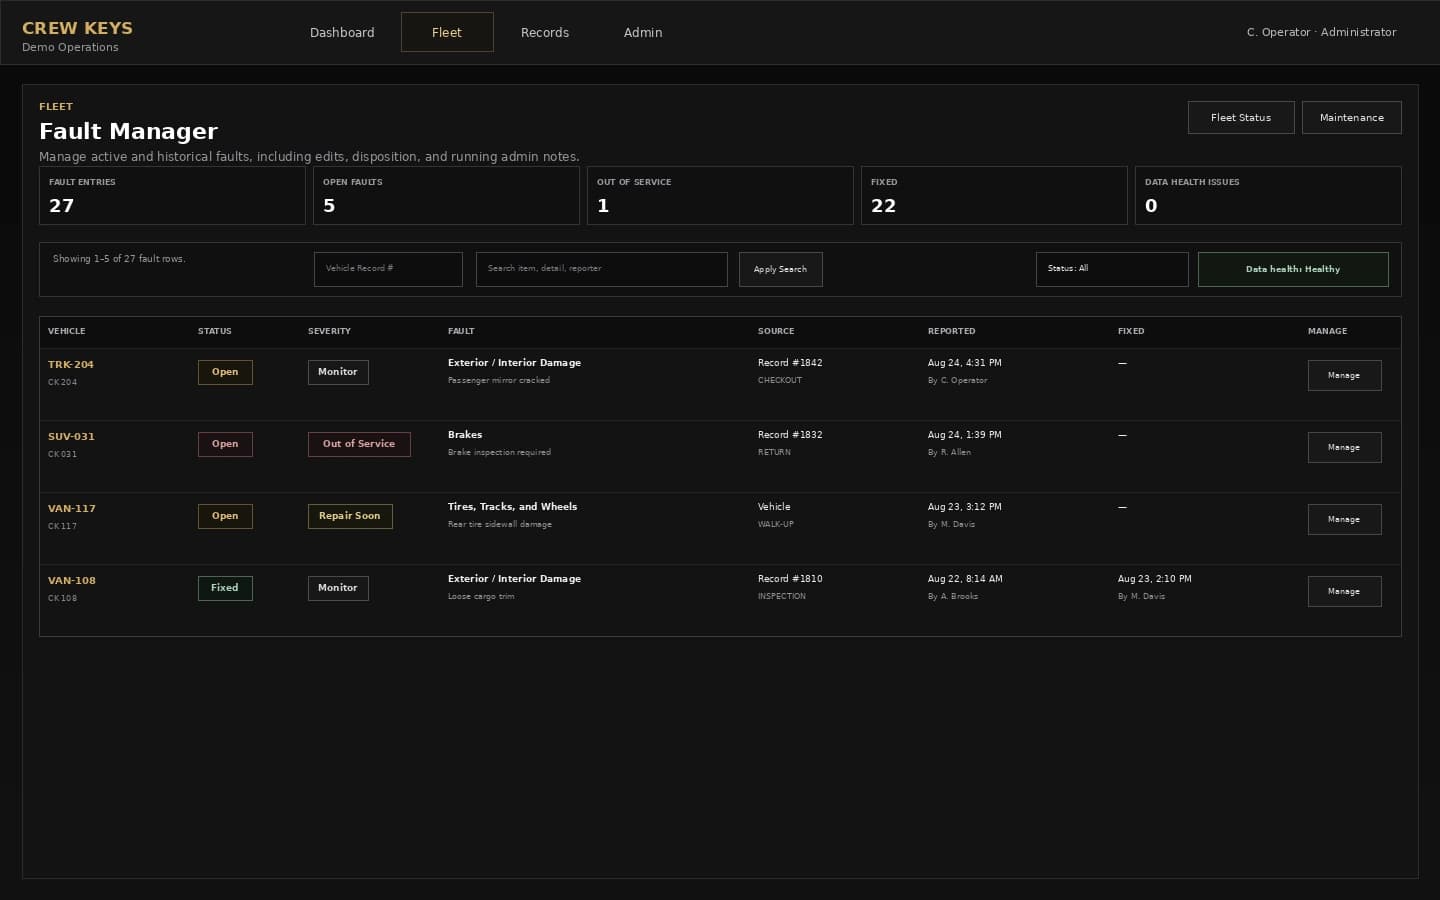Click 'Showing 1–5 of 27 fault rows' text

[x=119, y=259]
